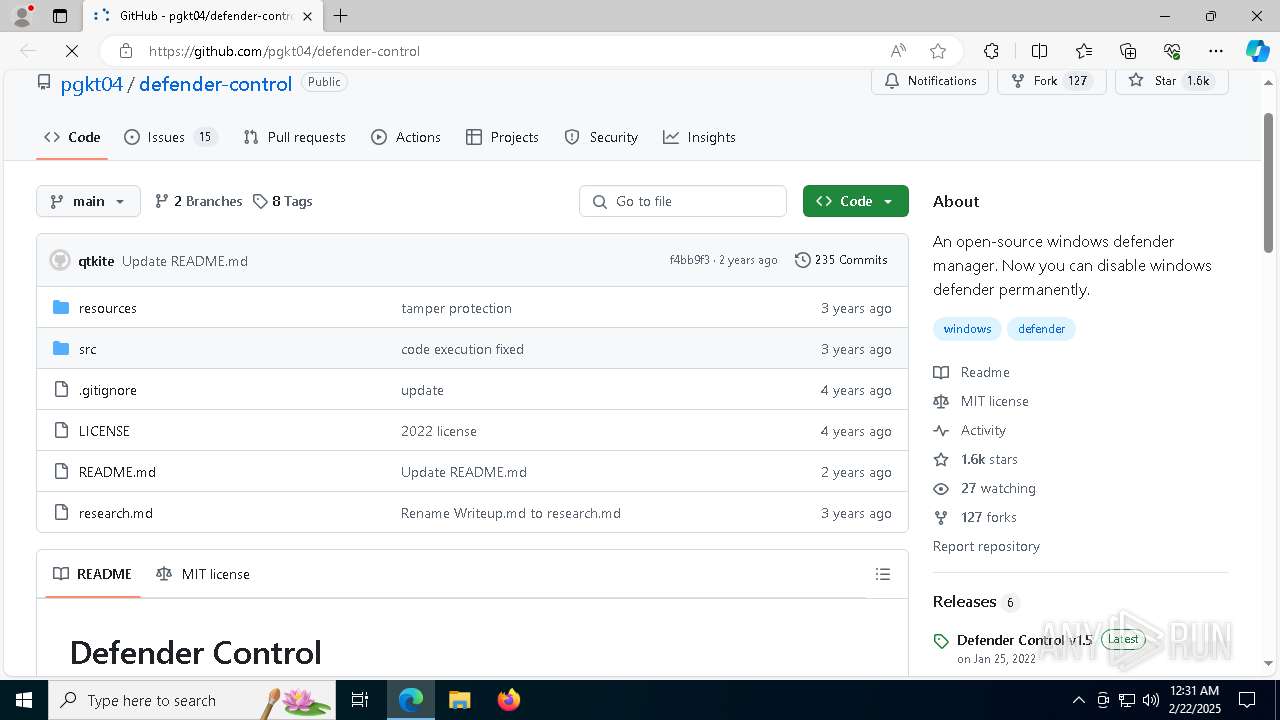Click the windows topic tag

point(967,329)
